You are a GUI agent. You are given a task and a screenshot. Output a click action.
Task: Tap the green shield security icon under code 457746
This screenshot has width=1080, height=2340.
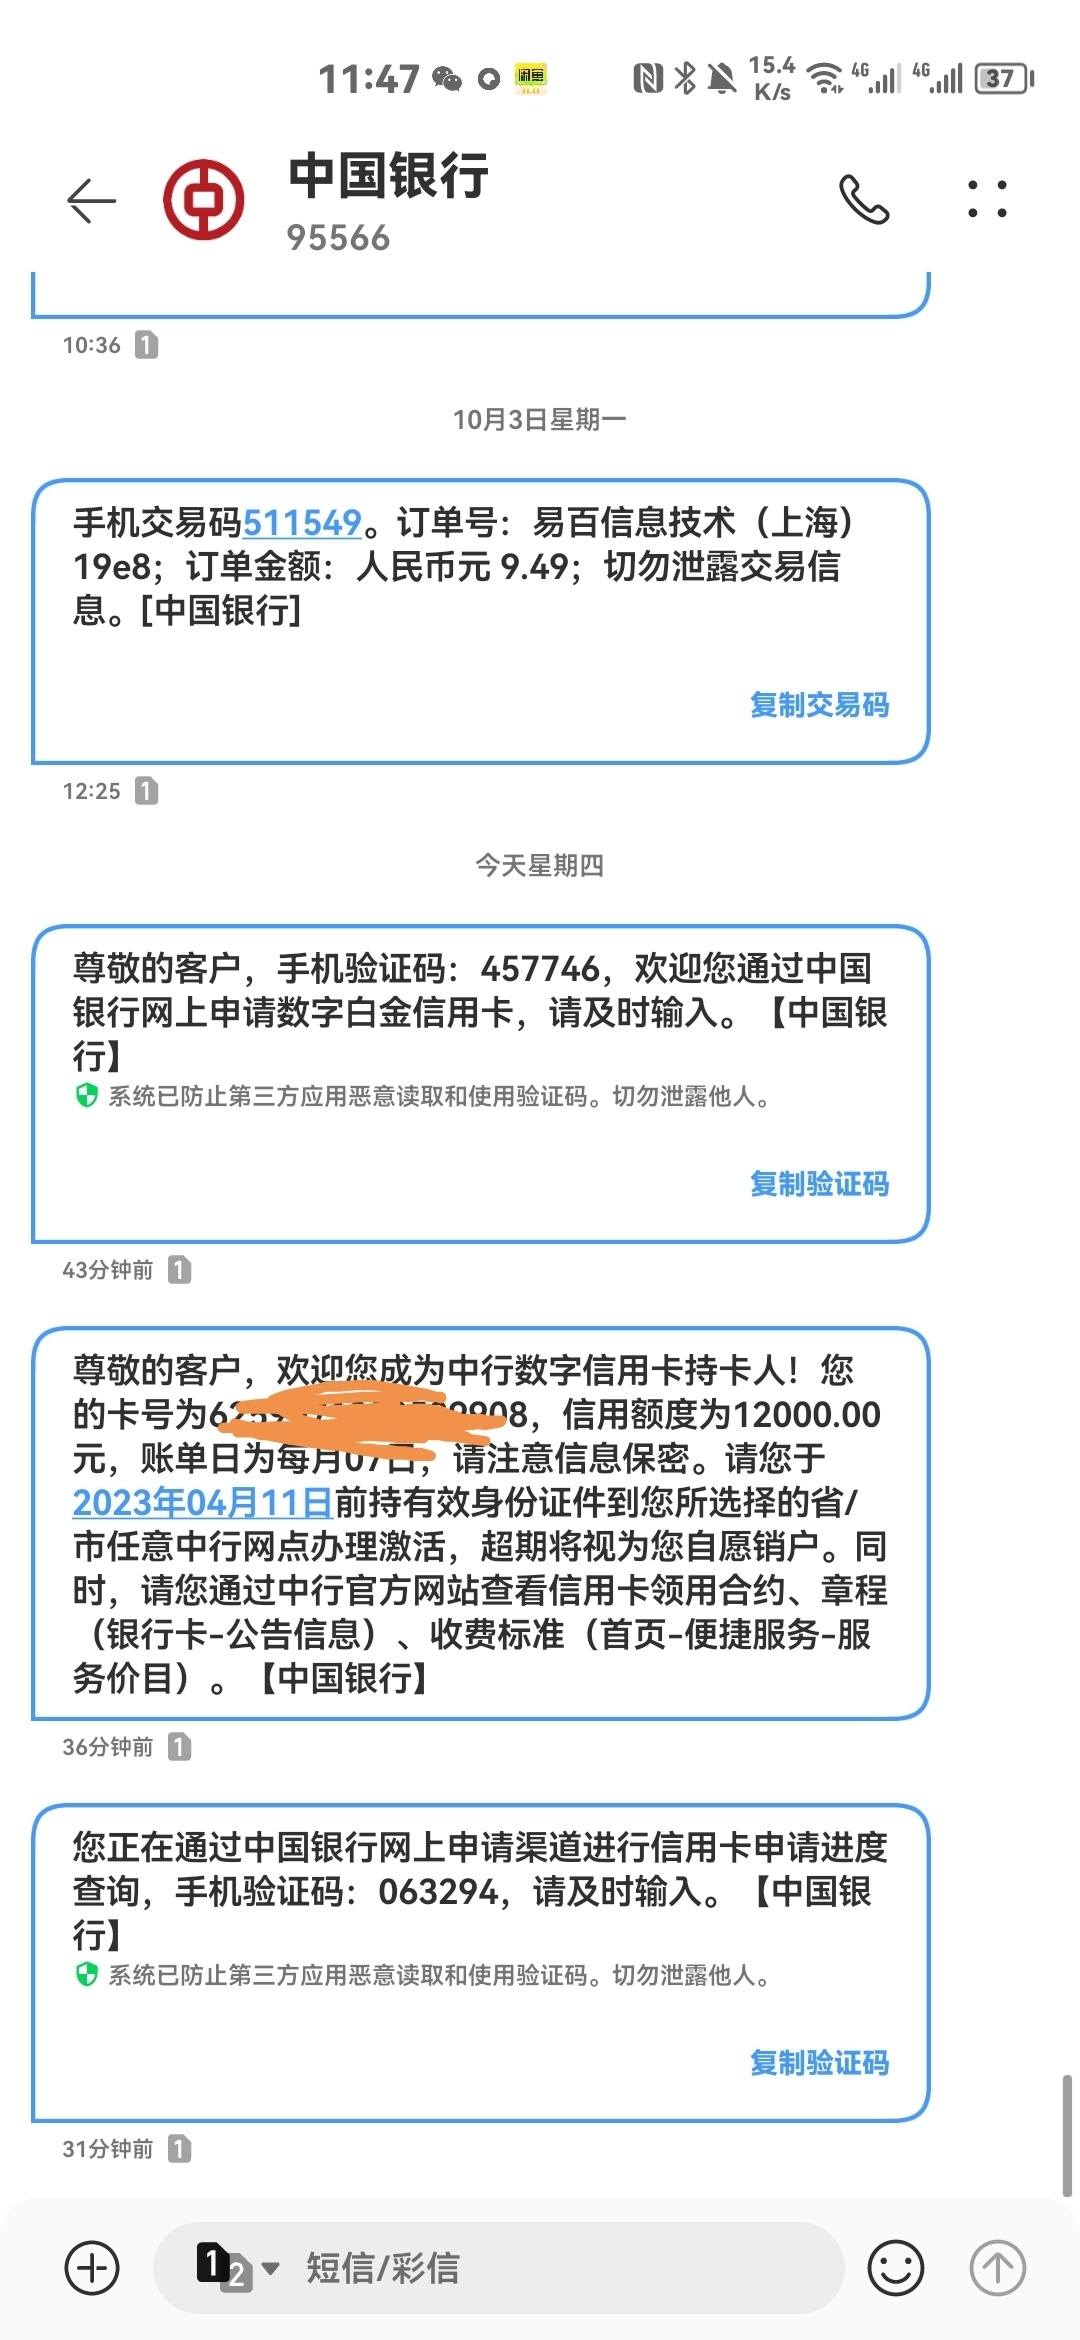(x=87, y=1096)
